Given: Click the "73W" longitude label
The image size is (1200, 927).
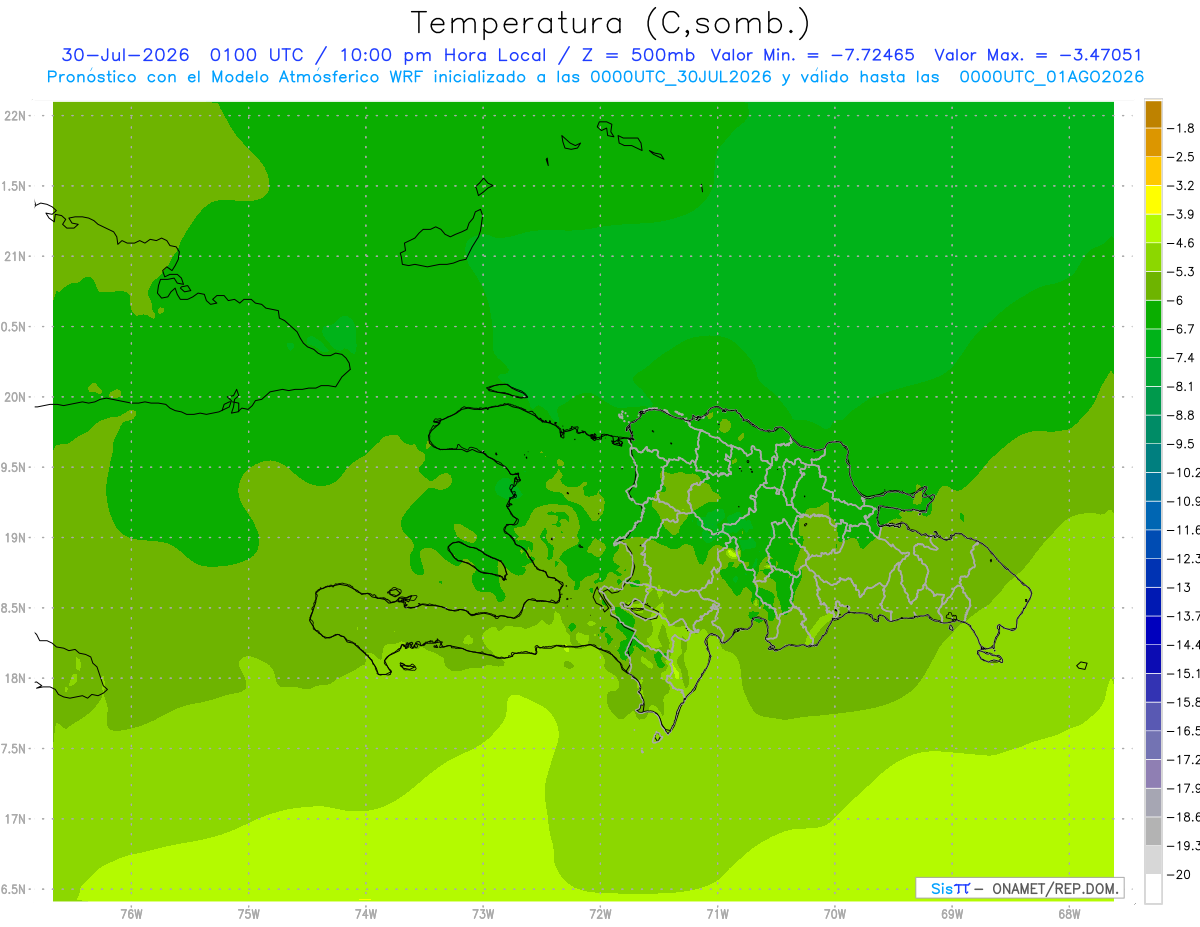Looking at the screenshot, I should pyautogui.click(x=483, y=913).
